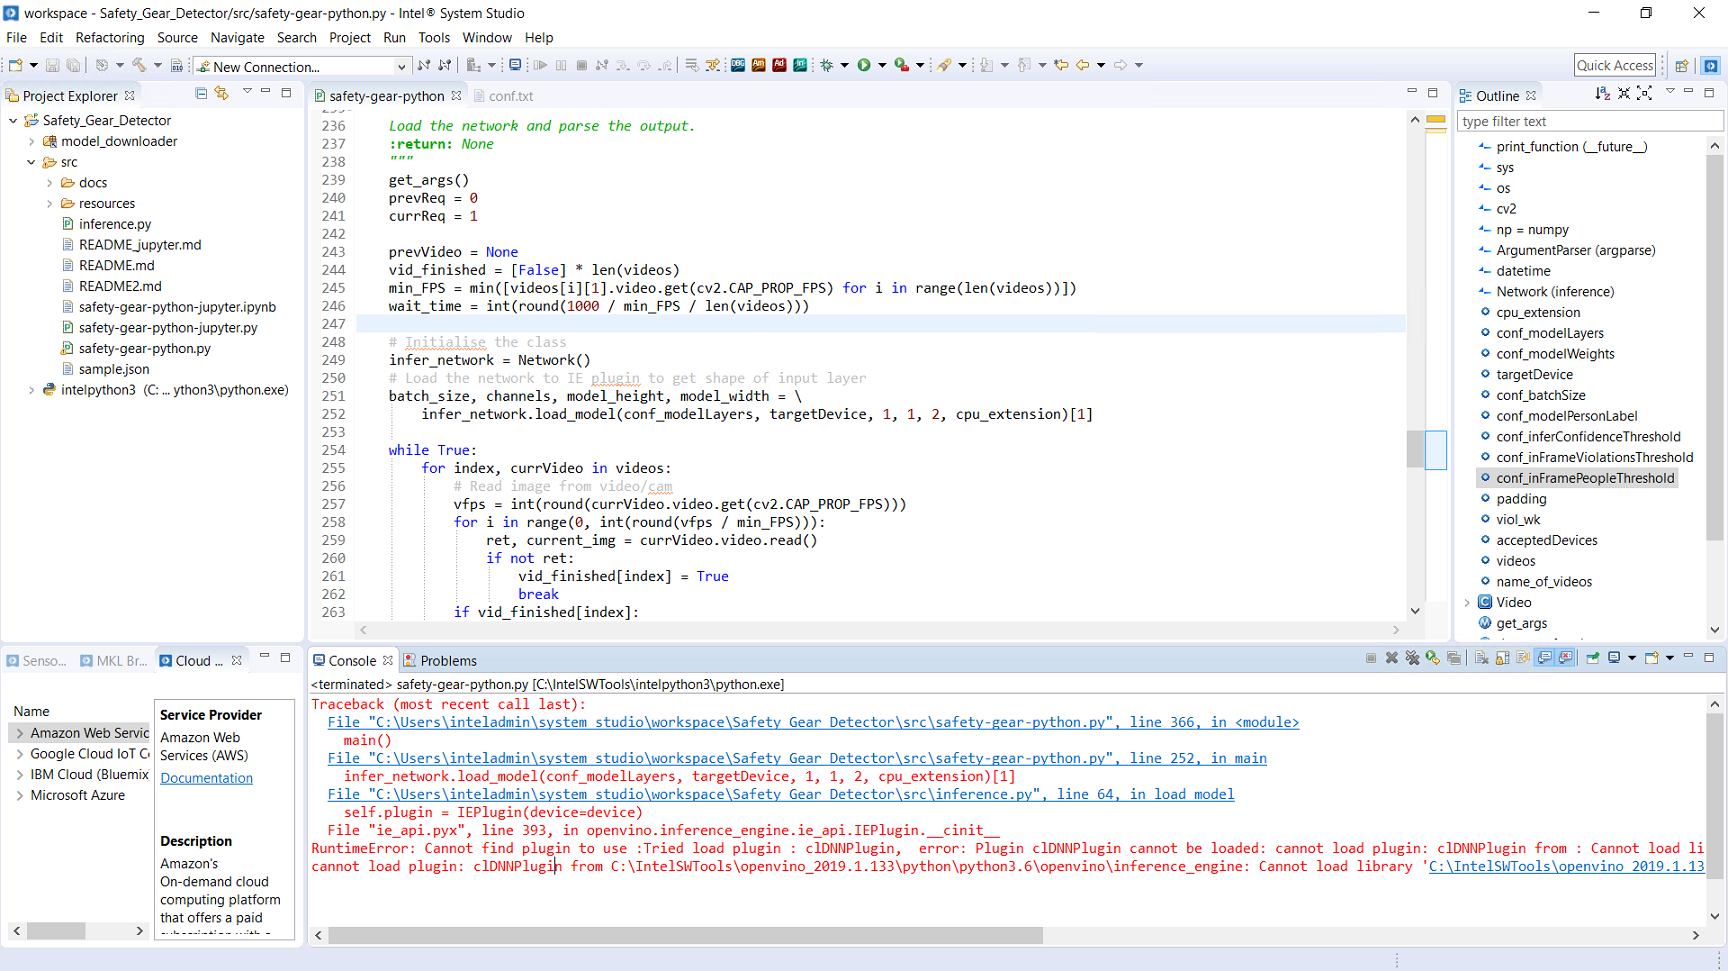Screen dimensions: 1728x971
Task: Expand the Video class in Outline
Action: point(1467,602)
